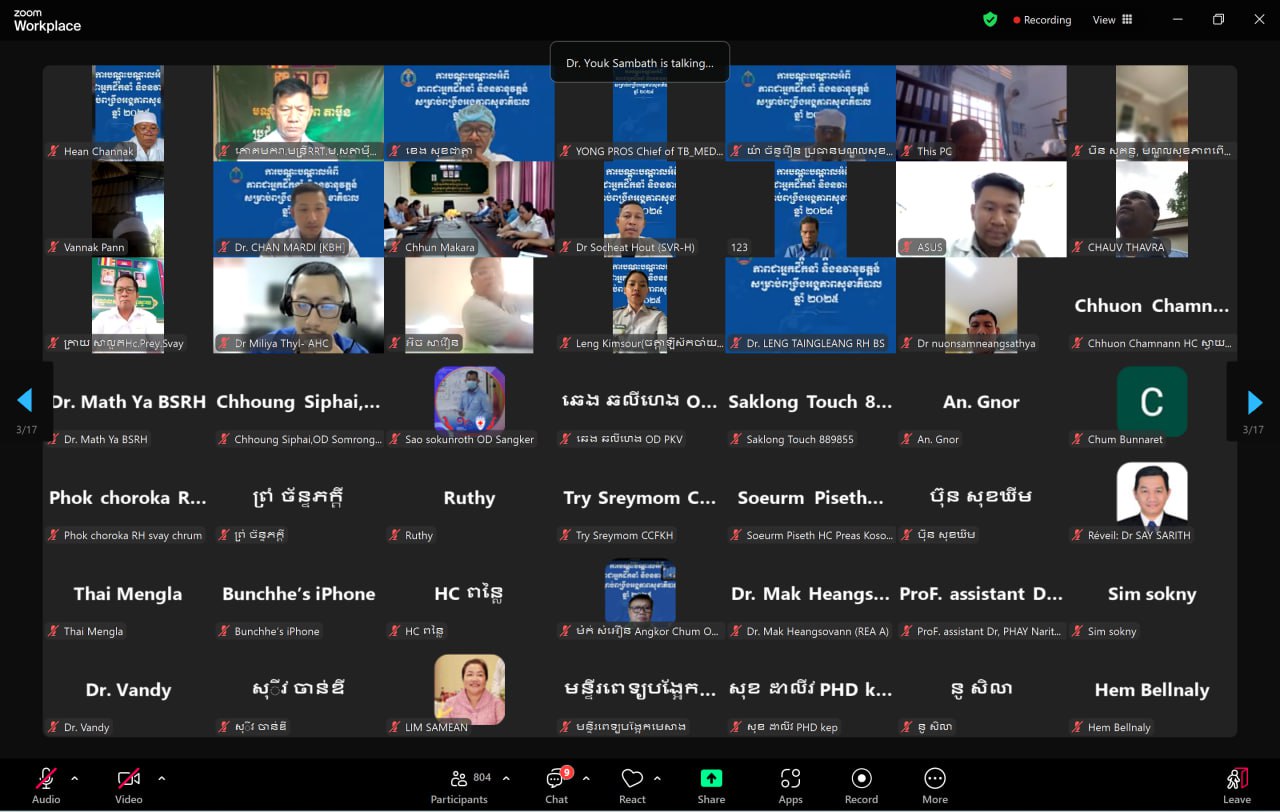Select Chhuon Chamnann HC tile

click(x=1152, y=305)
